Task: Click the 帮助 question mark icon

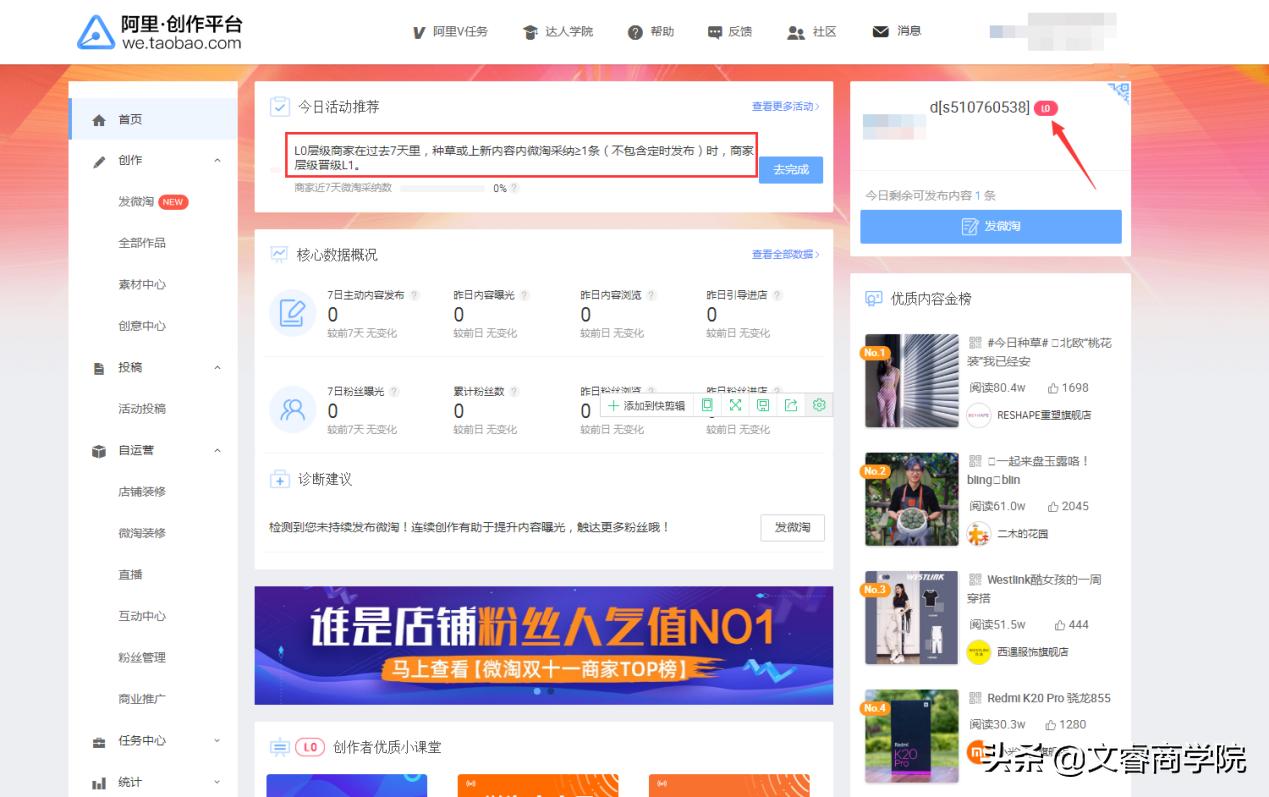Action: coord(633,31)
